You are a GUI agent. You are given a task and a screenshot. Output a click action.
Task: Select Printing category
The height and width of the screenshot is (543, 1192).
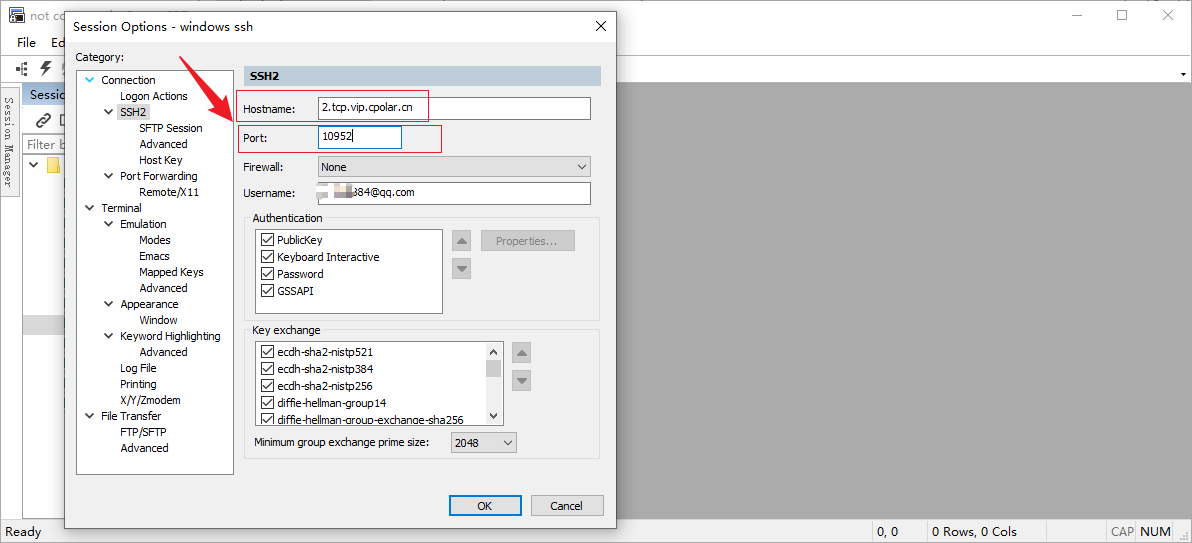[138, 384]
